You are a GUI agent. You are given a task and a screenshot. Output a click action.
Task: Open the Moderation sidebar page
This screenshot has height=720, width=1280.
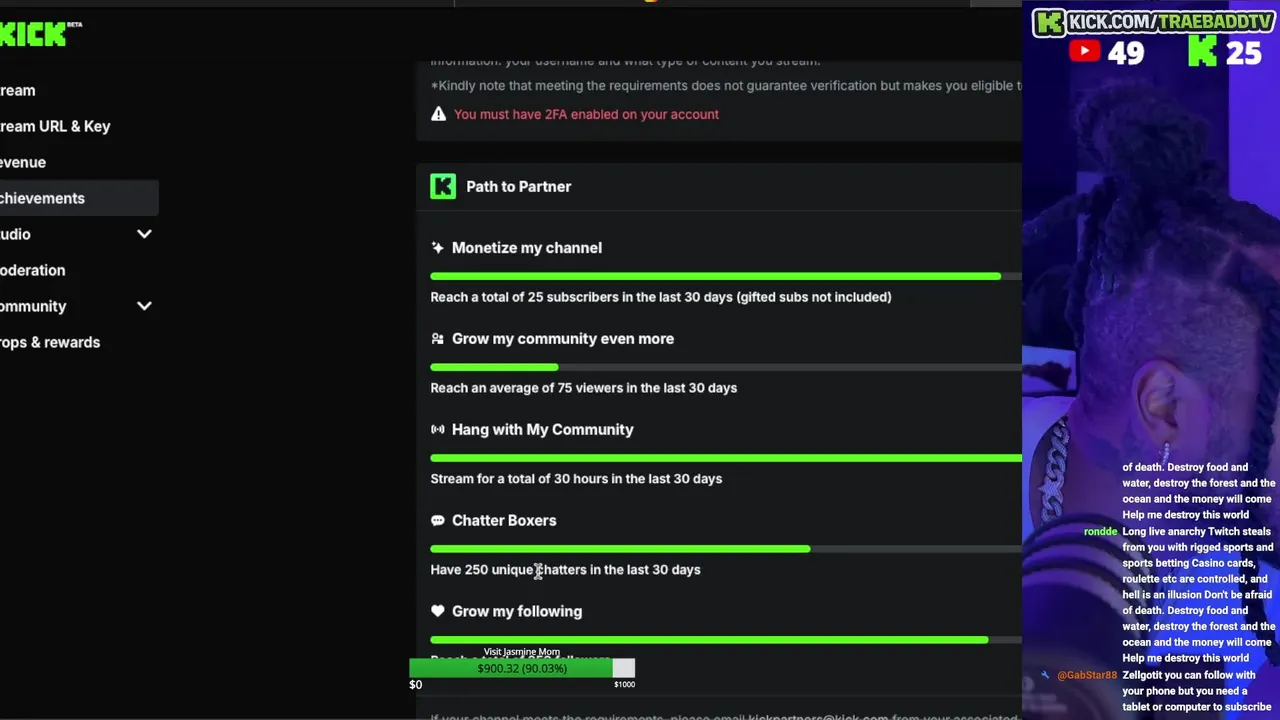(x=33, y=270)
